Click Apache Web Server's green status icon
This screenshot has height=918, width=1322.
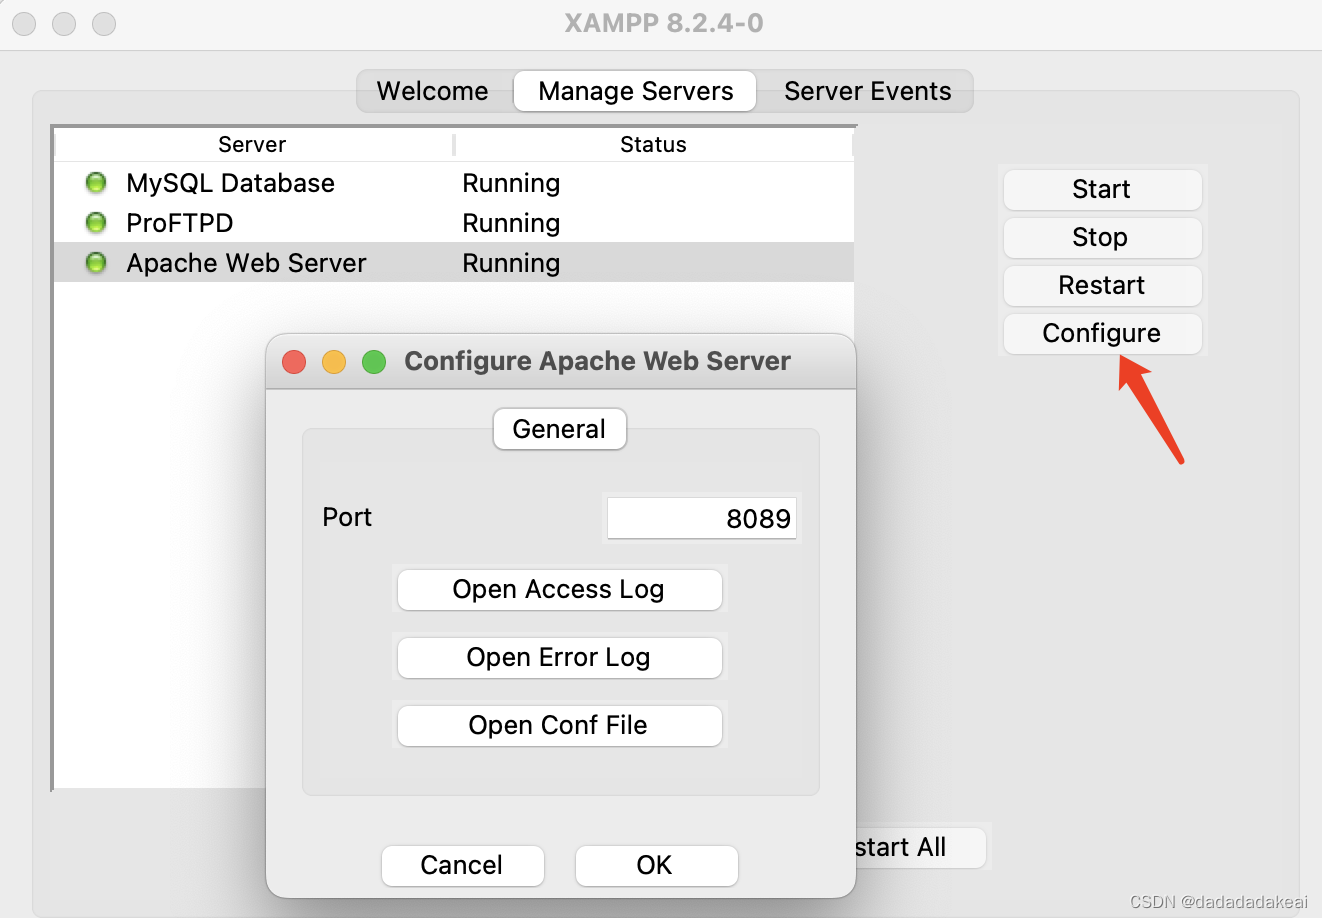[x=95, y=262]
